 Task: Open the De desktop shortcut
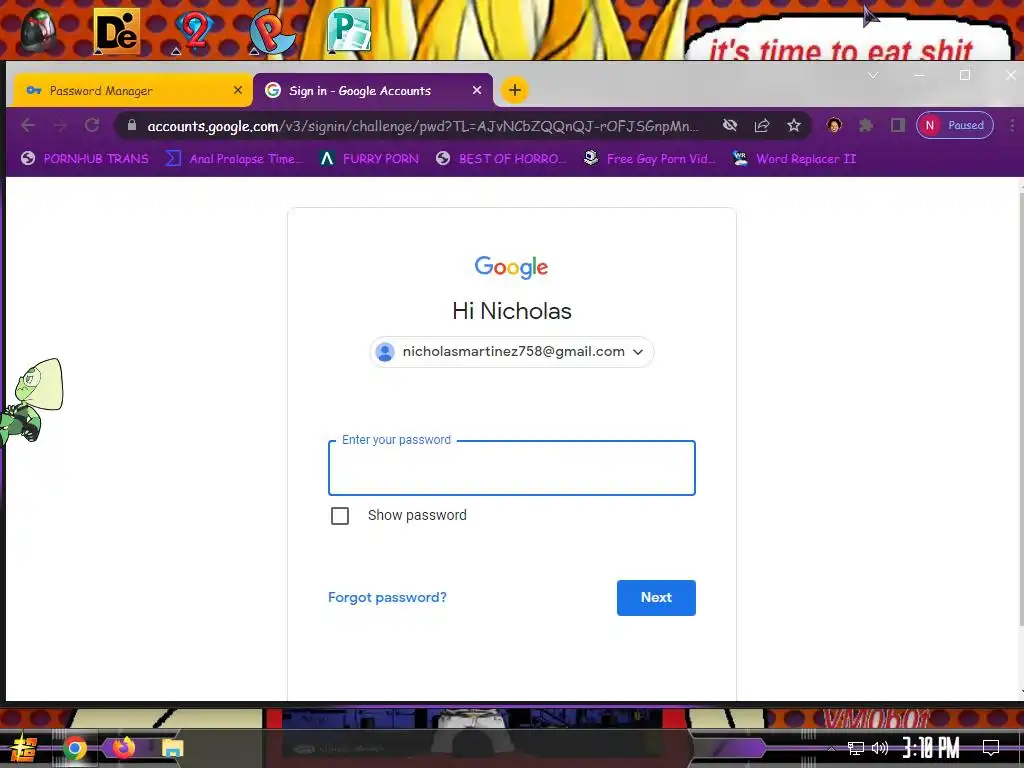(x=116, y=31)
